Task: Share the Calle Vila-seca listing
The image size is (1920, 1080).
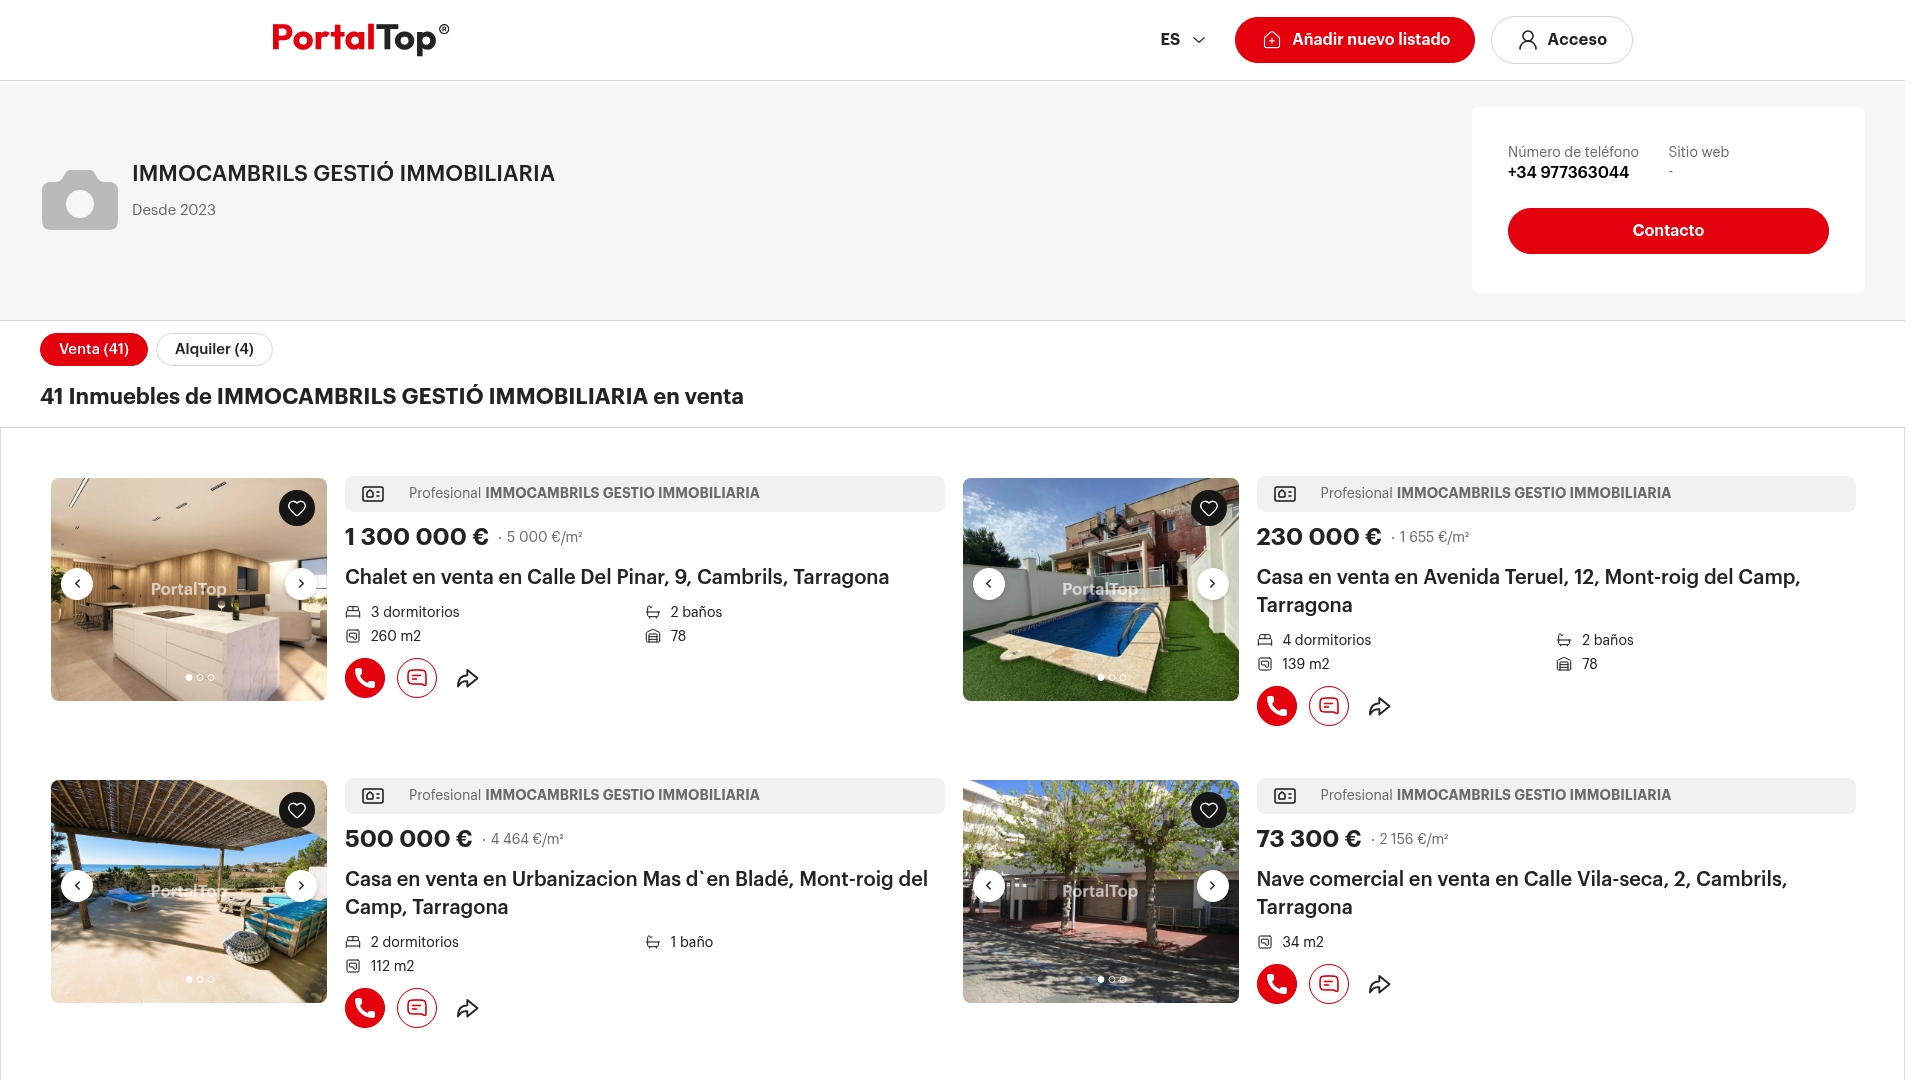Action: [x=1380, y=985]
